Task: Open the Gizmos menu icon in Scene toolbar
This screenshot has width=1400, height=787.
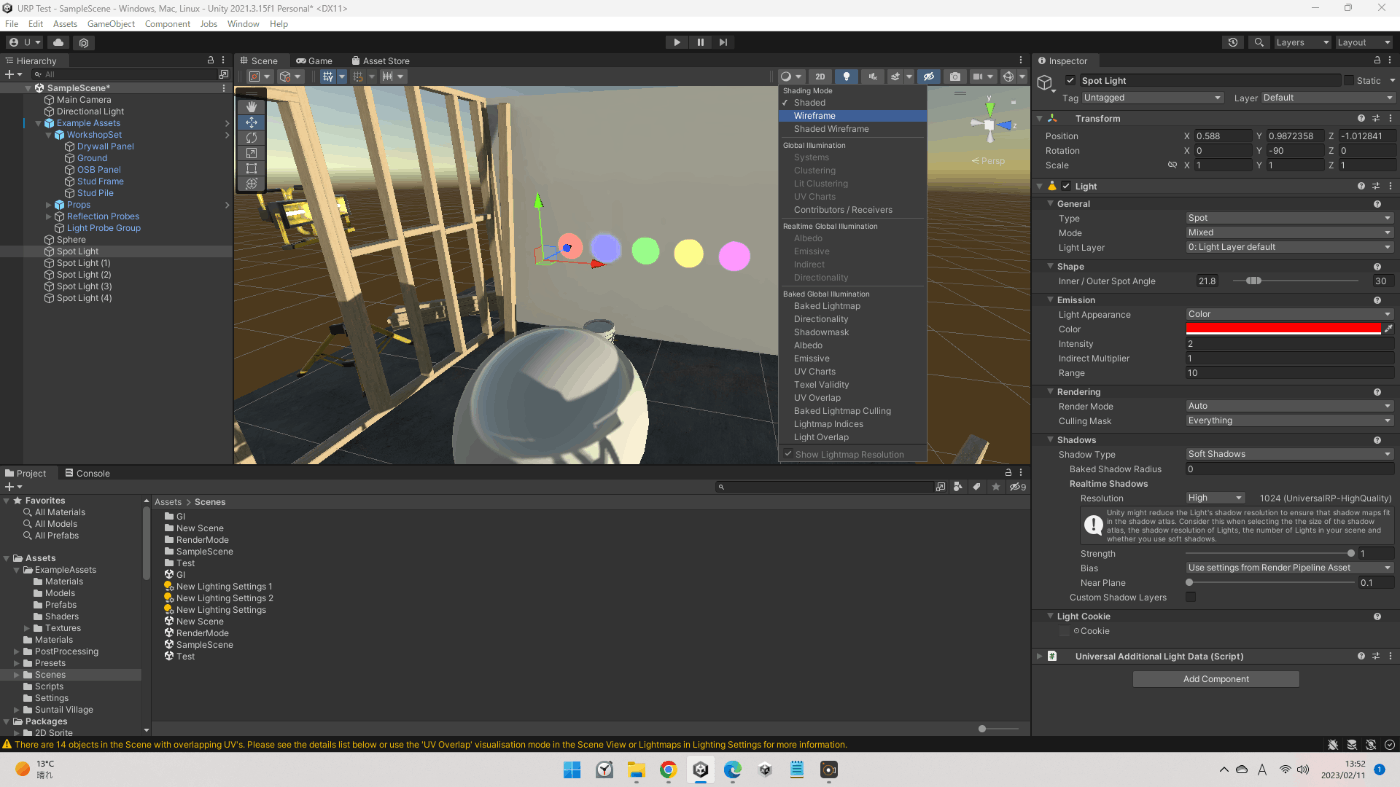Action: point(1008,76)
